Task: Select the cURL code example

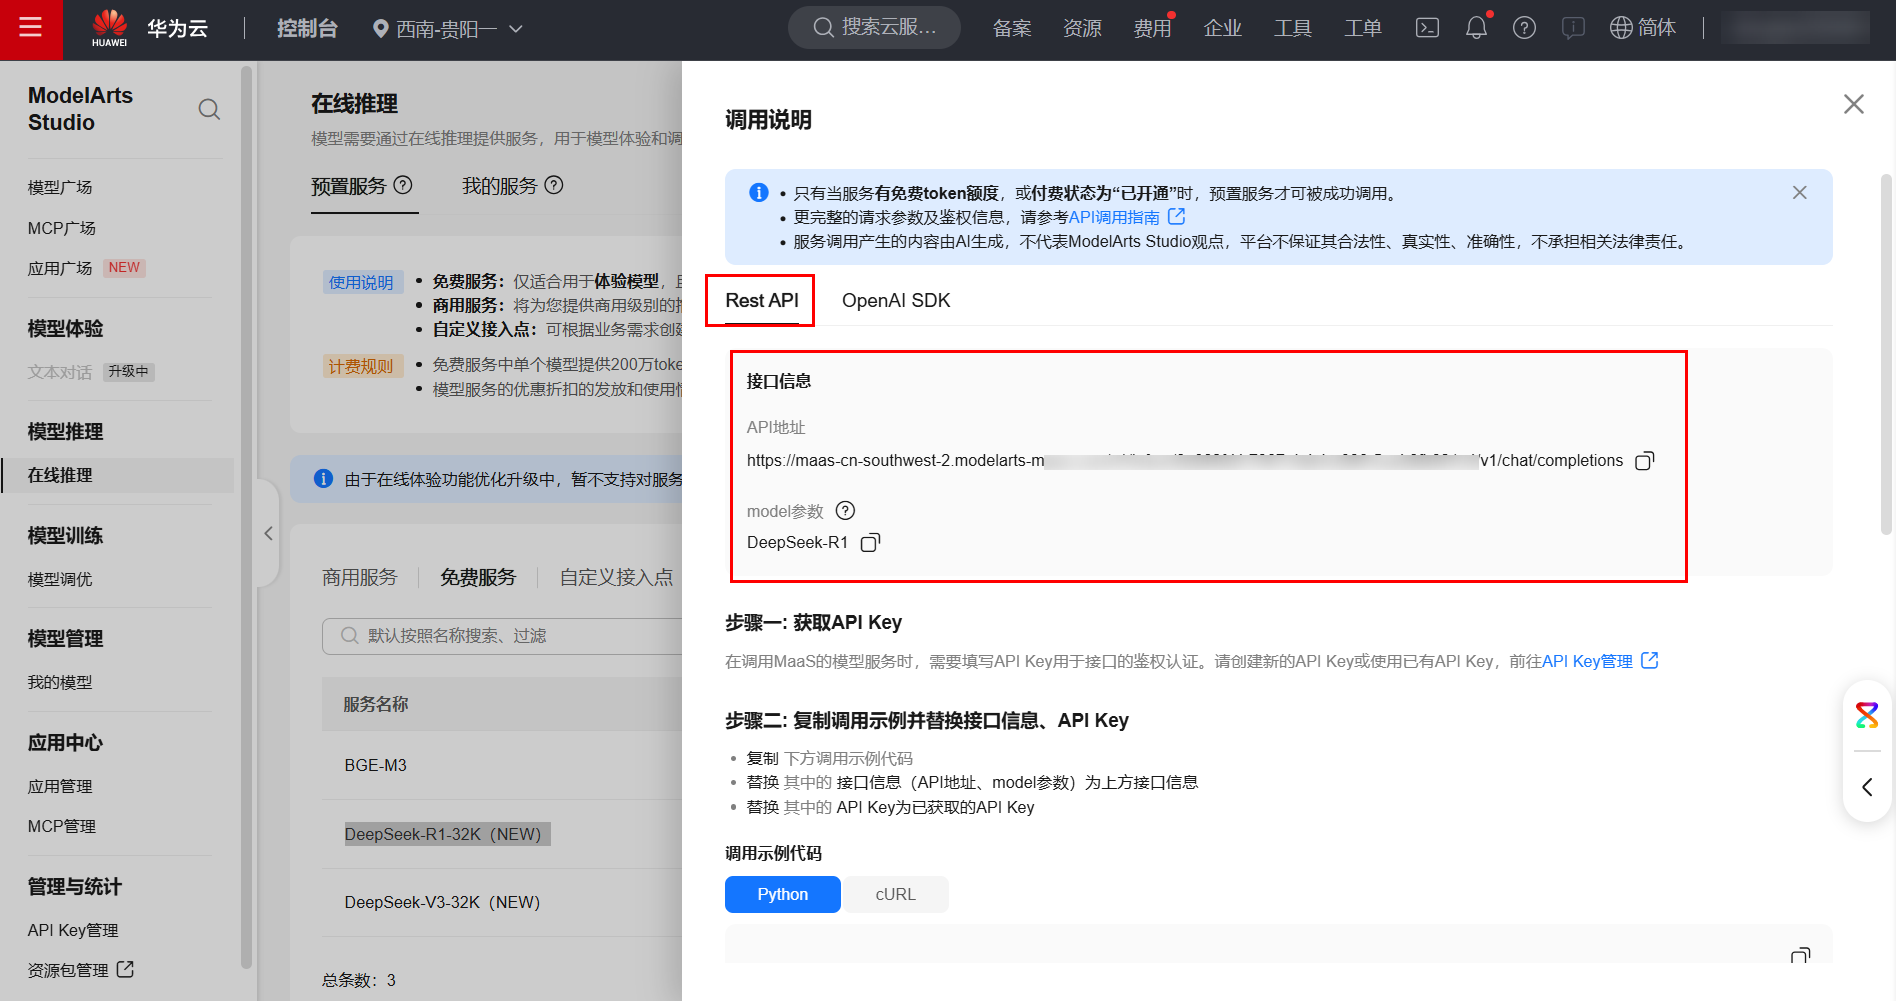Action: 895,894
